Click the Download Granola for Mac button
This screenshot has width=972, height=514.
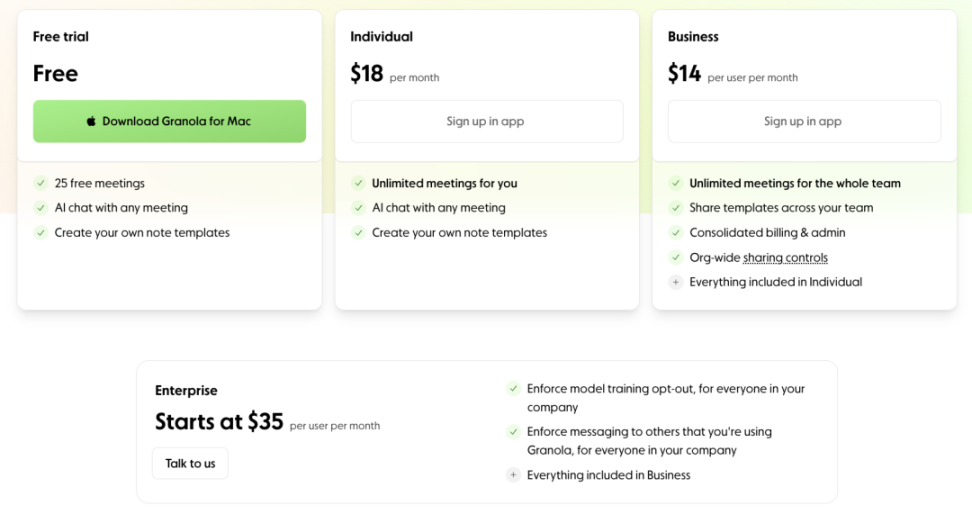point(169,122)
